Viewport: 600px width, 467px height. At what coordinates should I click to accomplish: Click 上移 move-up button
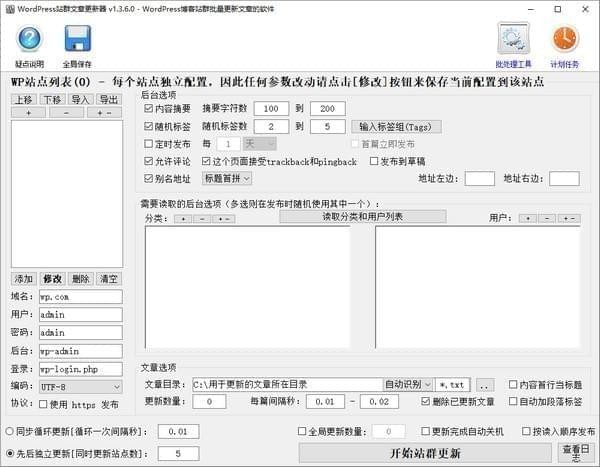click(24, 100)
